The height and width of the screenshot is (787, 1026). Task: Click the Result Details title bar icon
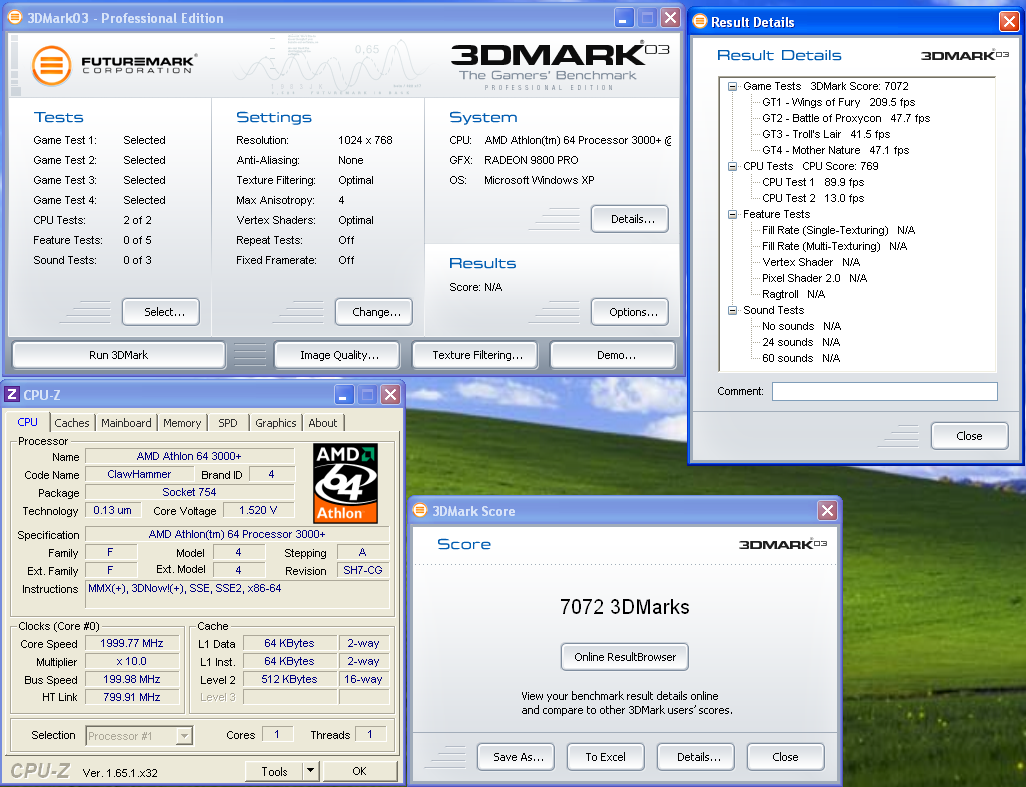tap(699, 22)
